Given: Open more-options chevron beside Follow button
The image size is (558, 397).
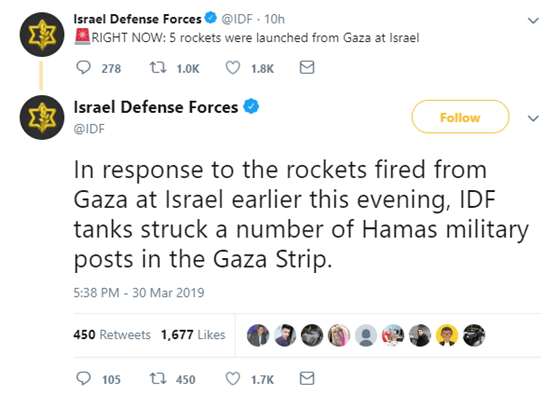Looking at the screenshot, I should click(533, 118).
